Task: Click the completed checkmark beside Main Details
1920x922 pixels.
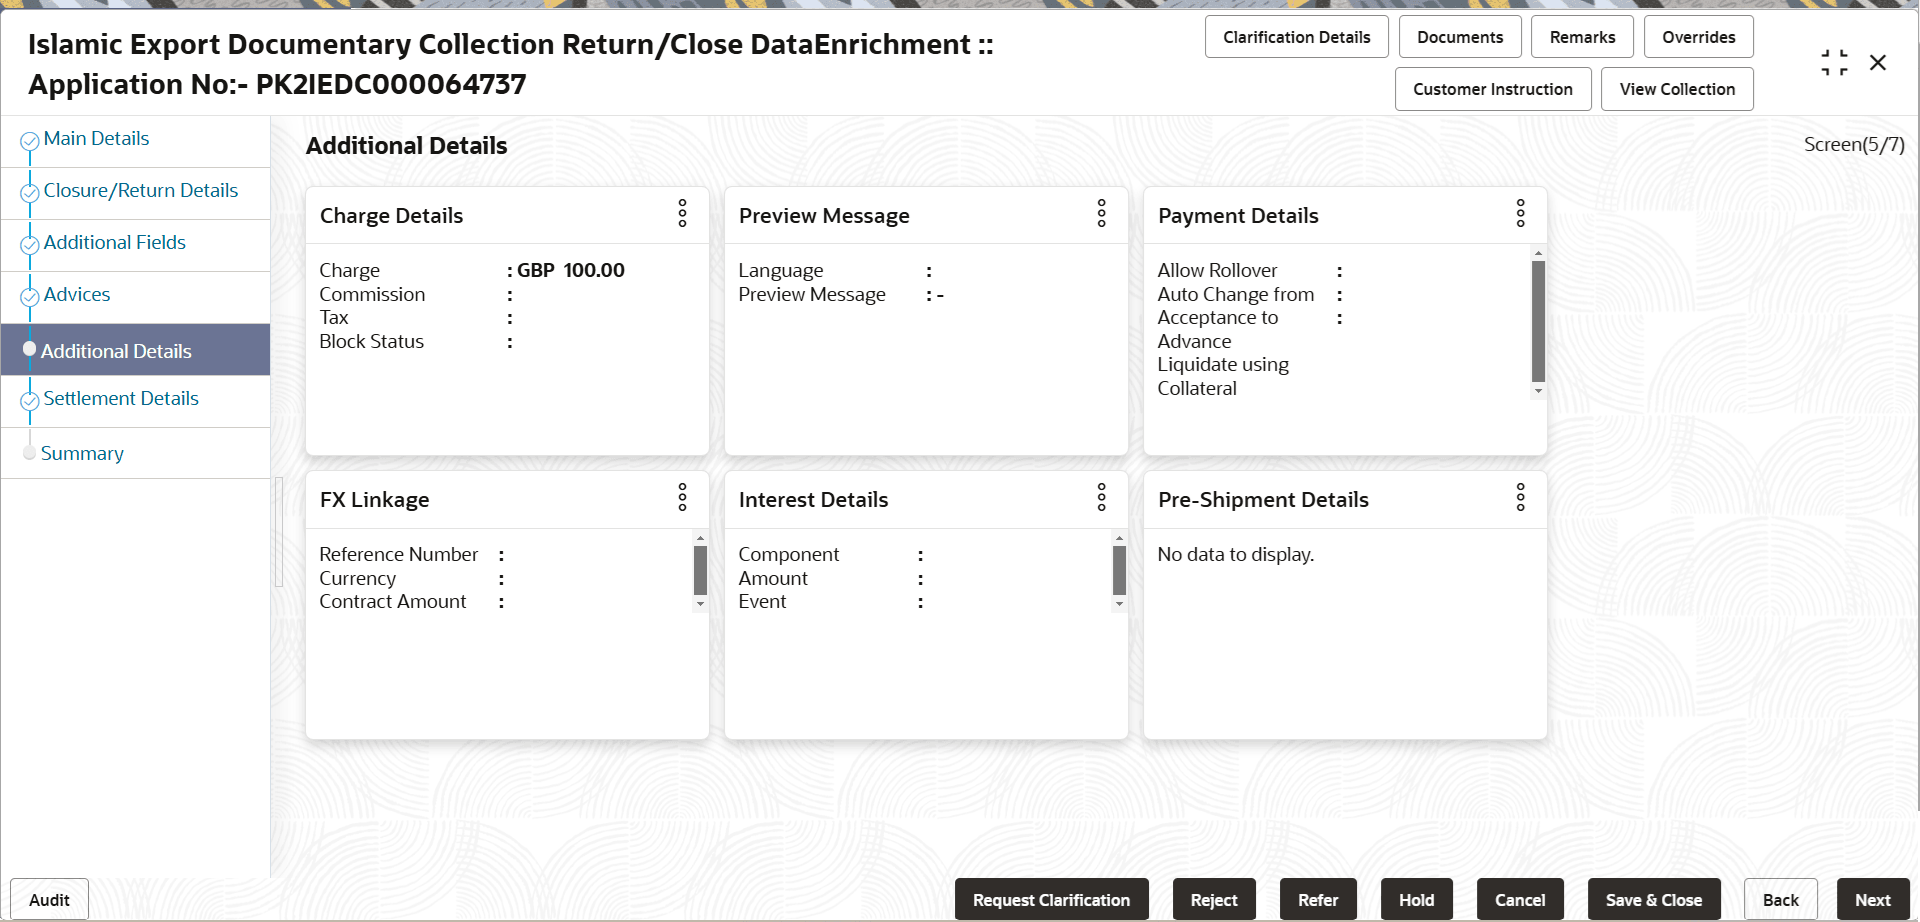Action: 29,139
